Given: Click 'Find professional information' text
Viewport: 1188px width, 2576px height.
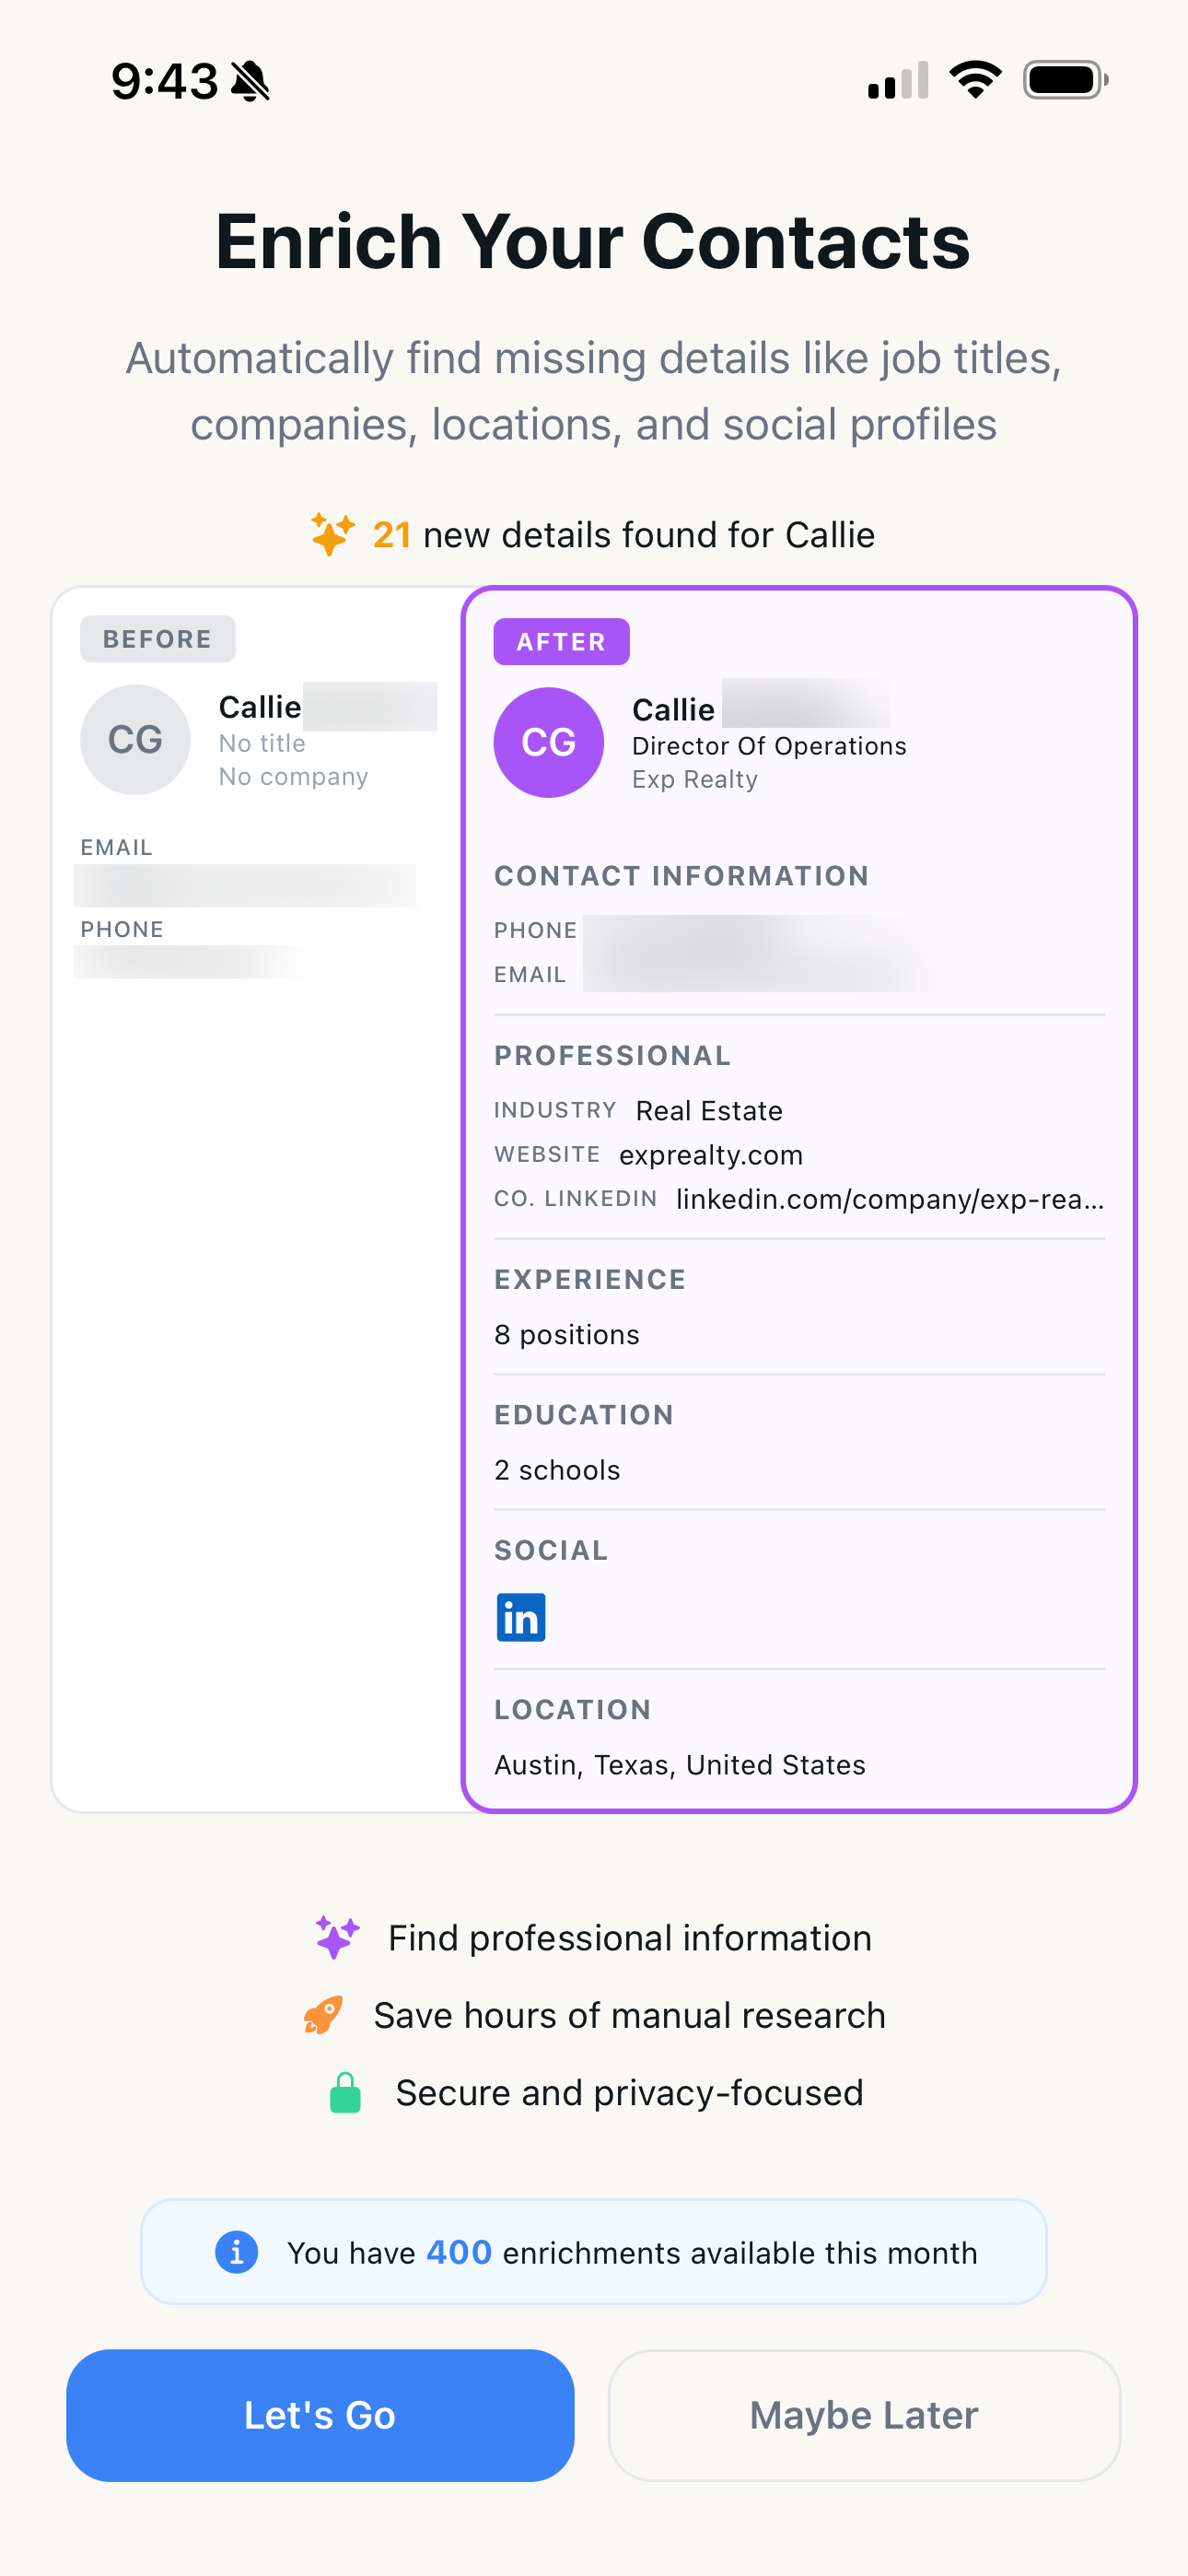Looking at the screenshot, I should [x=630, y=1938].
